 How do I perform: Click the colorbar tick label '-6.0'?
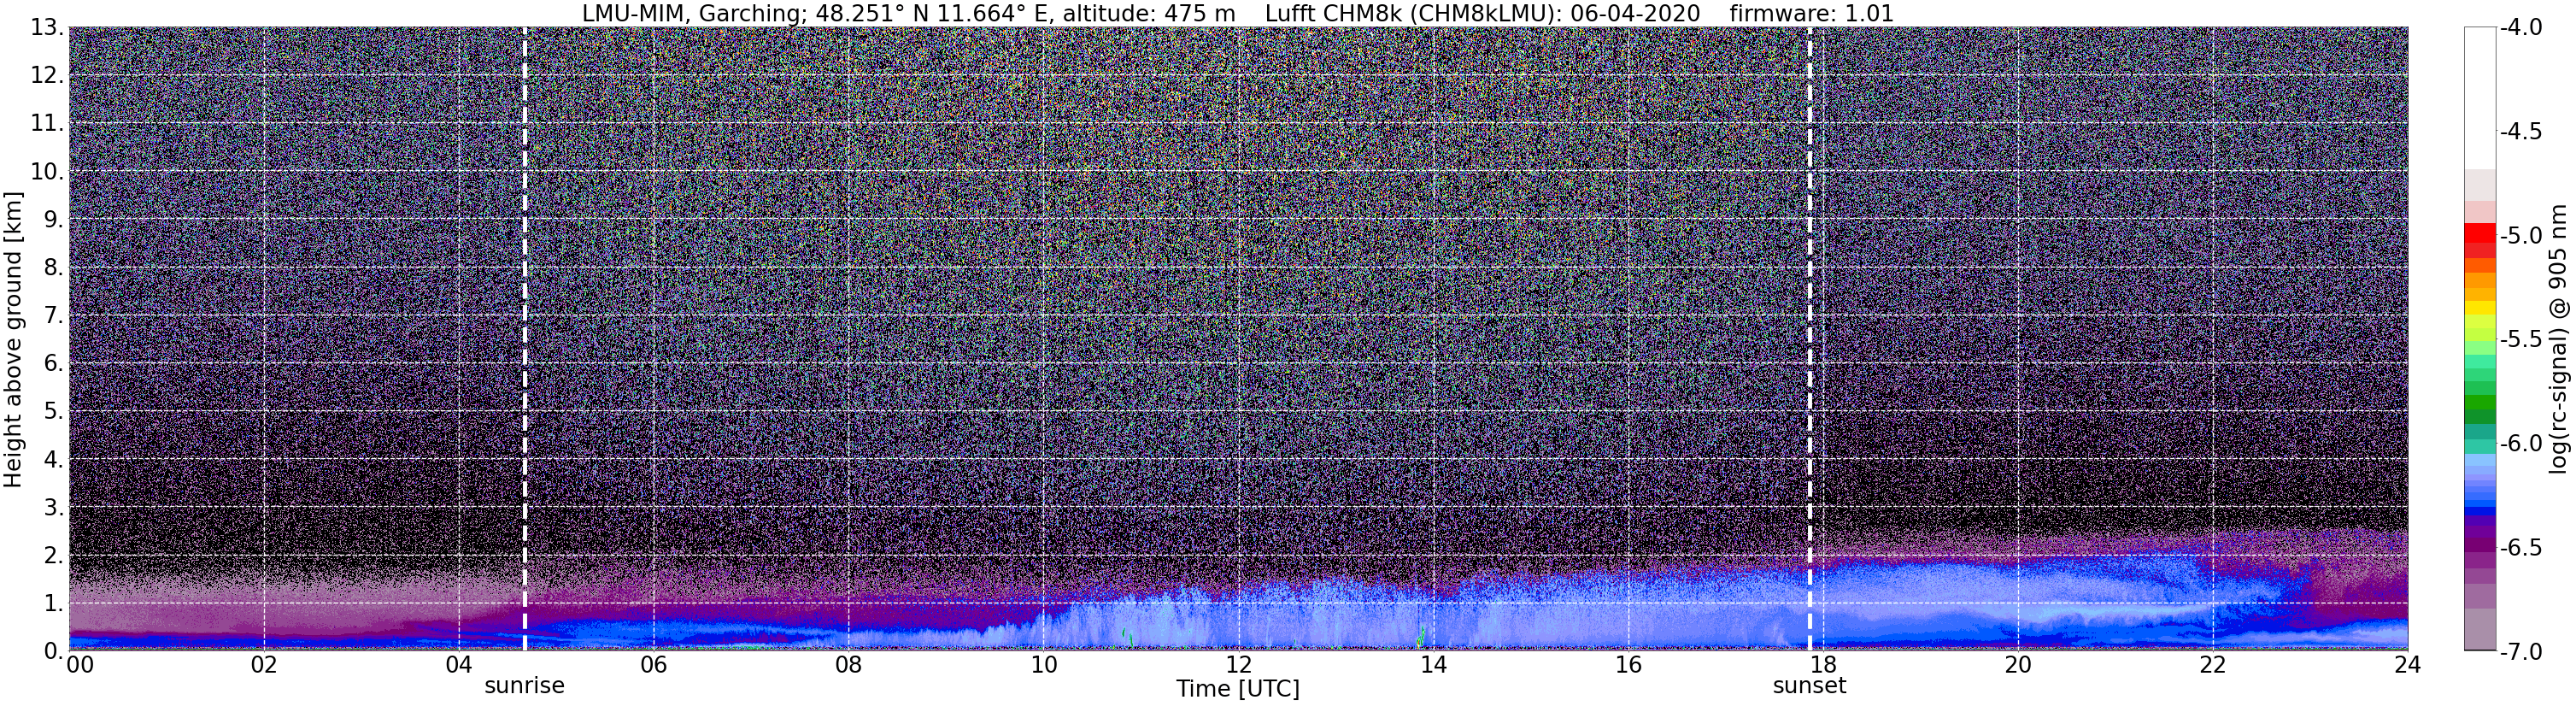click(2520, 444)
